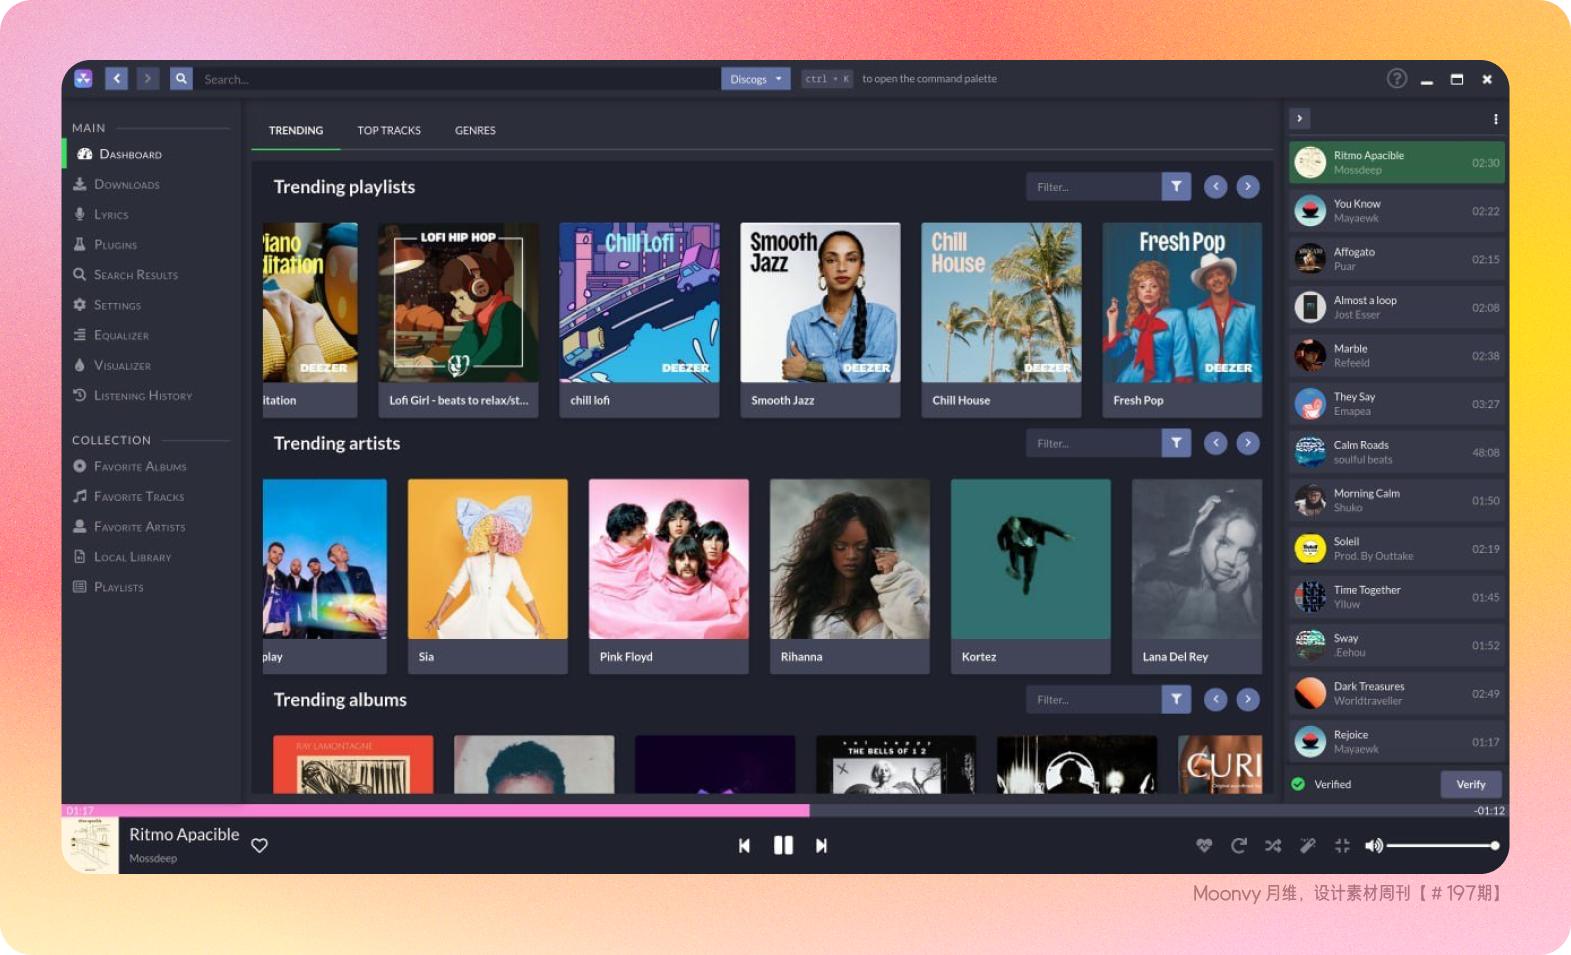Apply the filter on Trending artists

[x=1176, y=443]
